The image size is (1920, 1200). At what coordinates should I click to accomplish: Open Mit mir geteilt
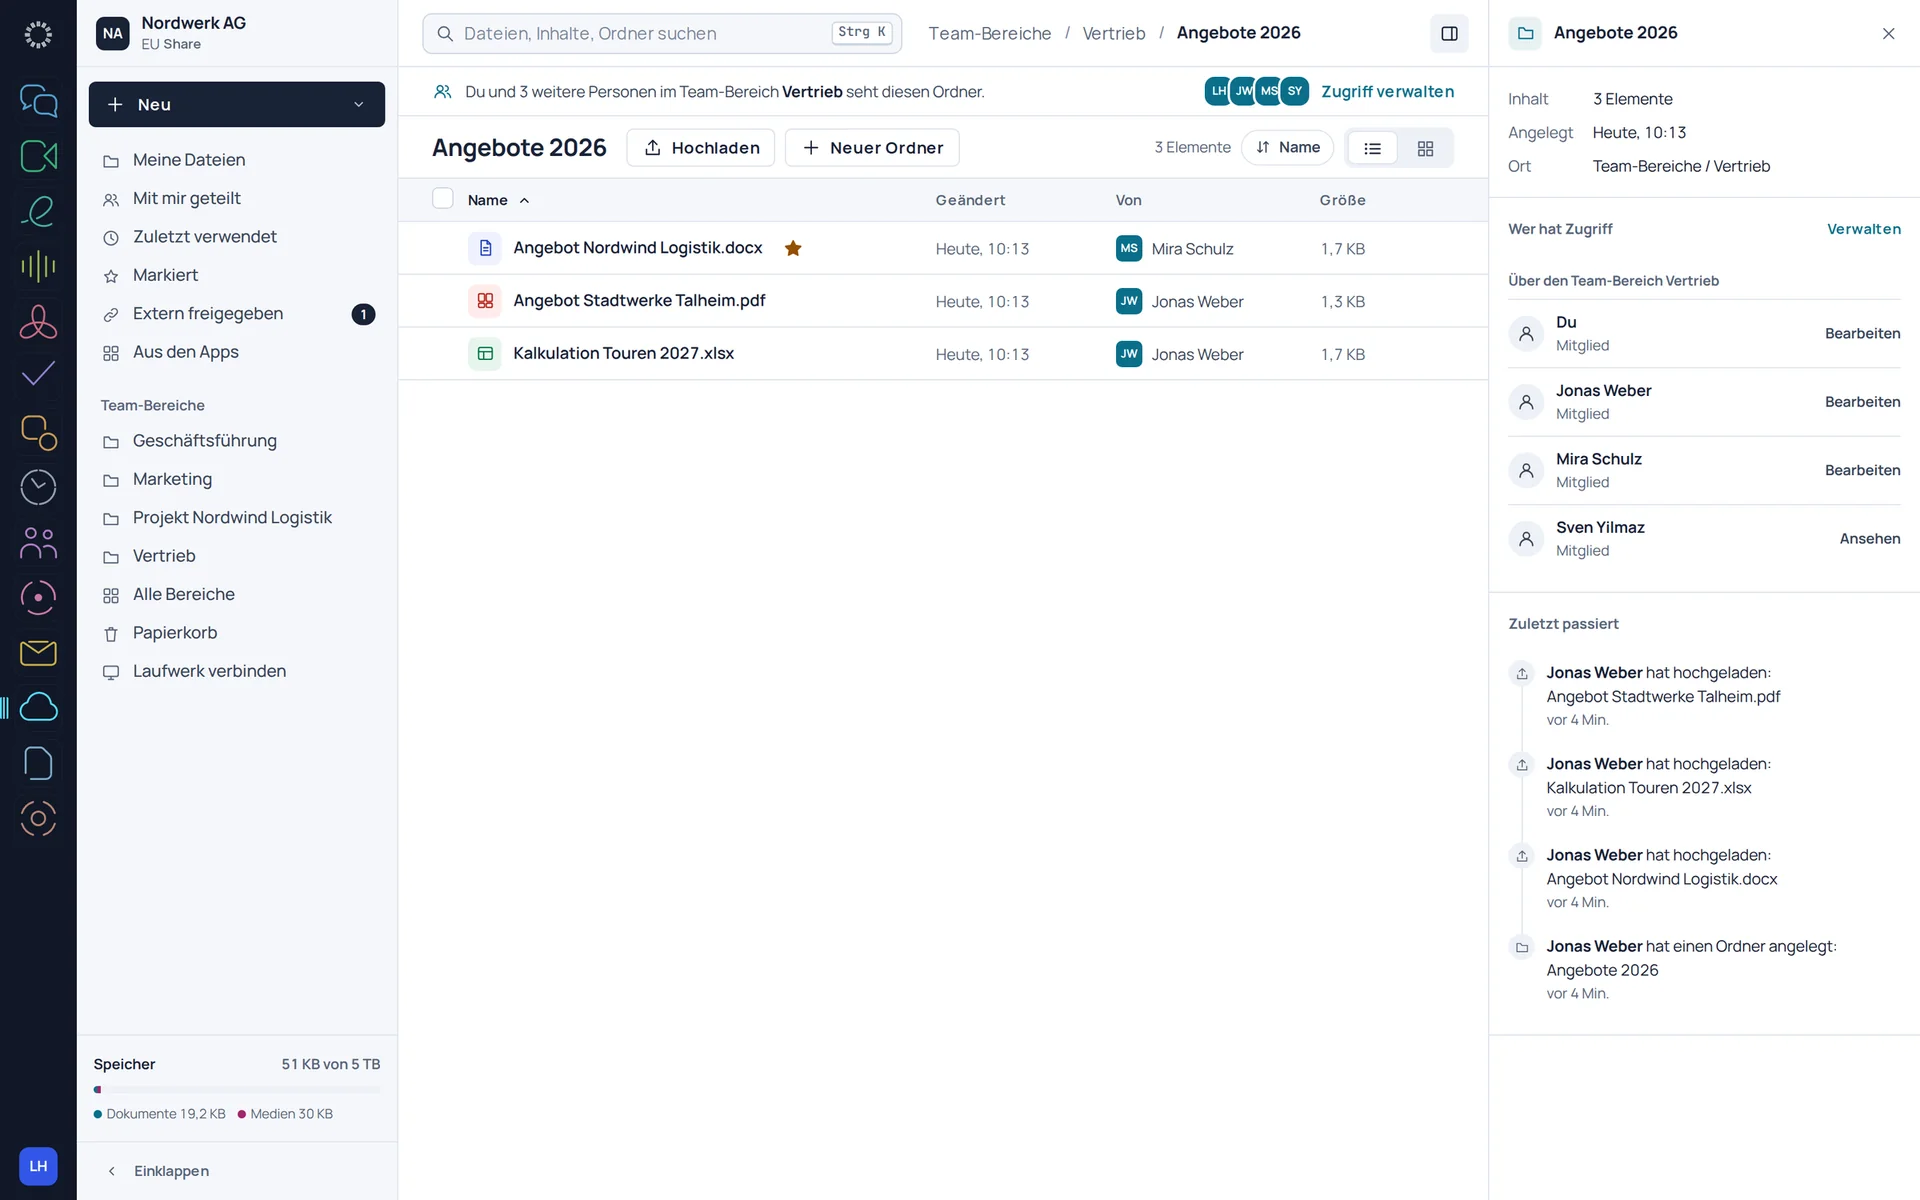(x=237, y=198)
